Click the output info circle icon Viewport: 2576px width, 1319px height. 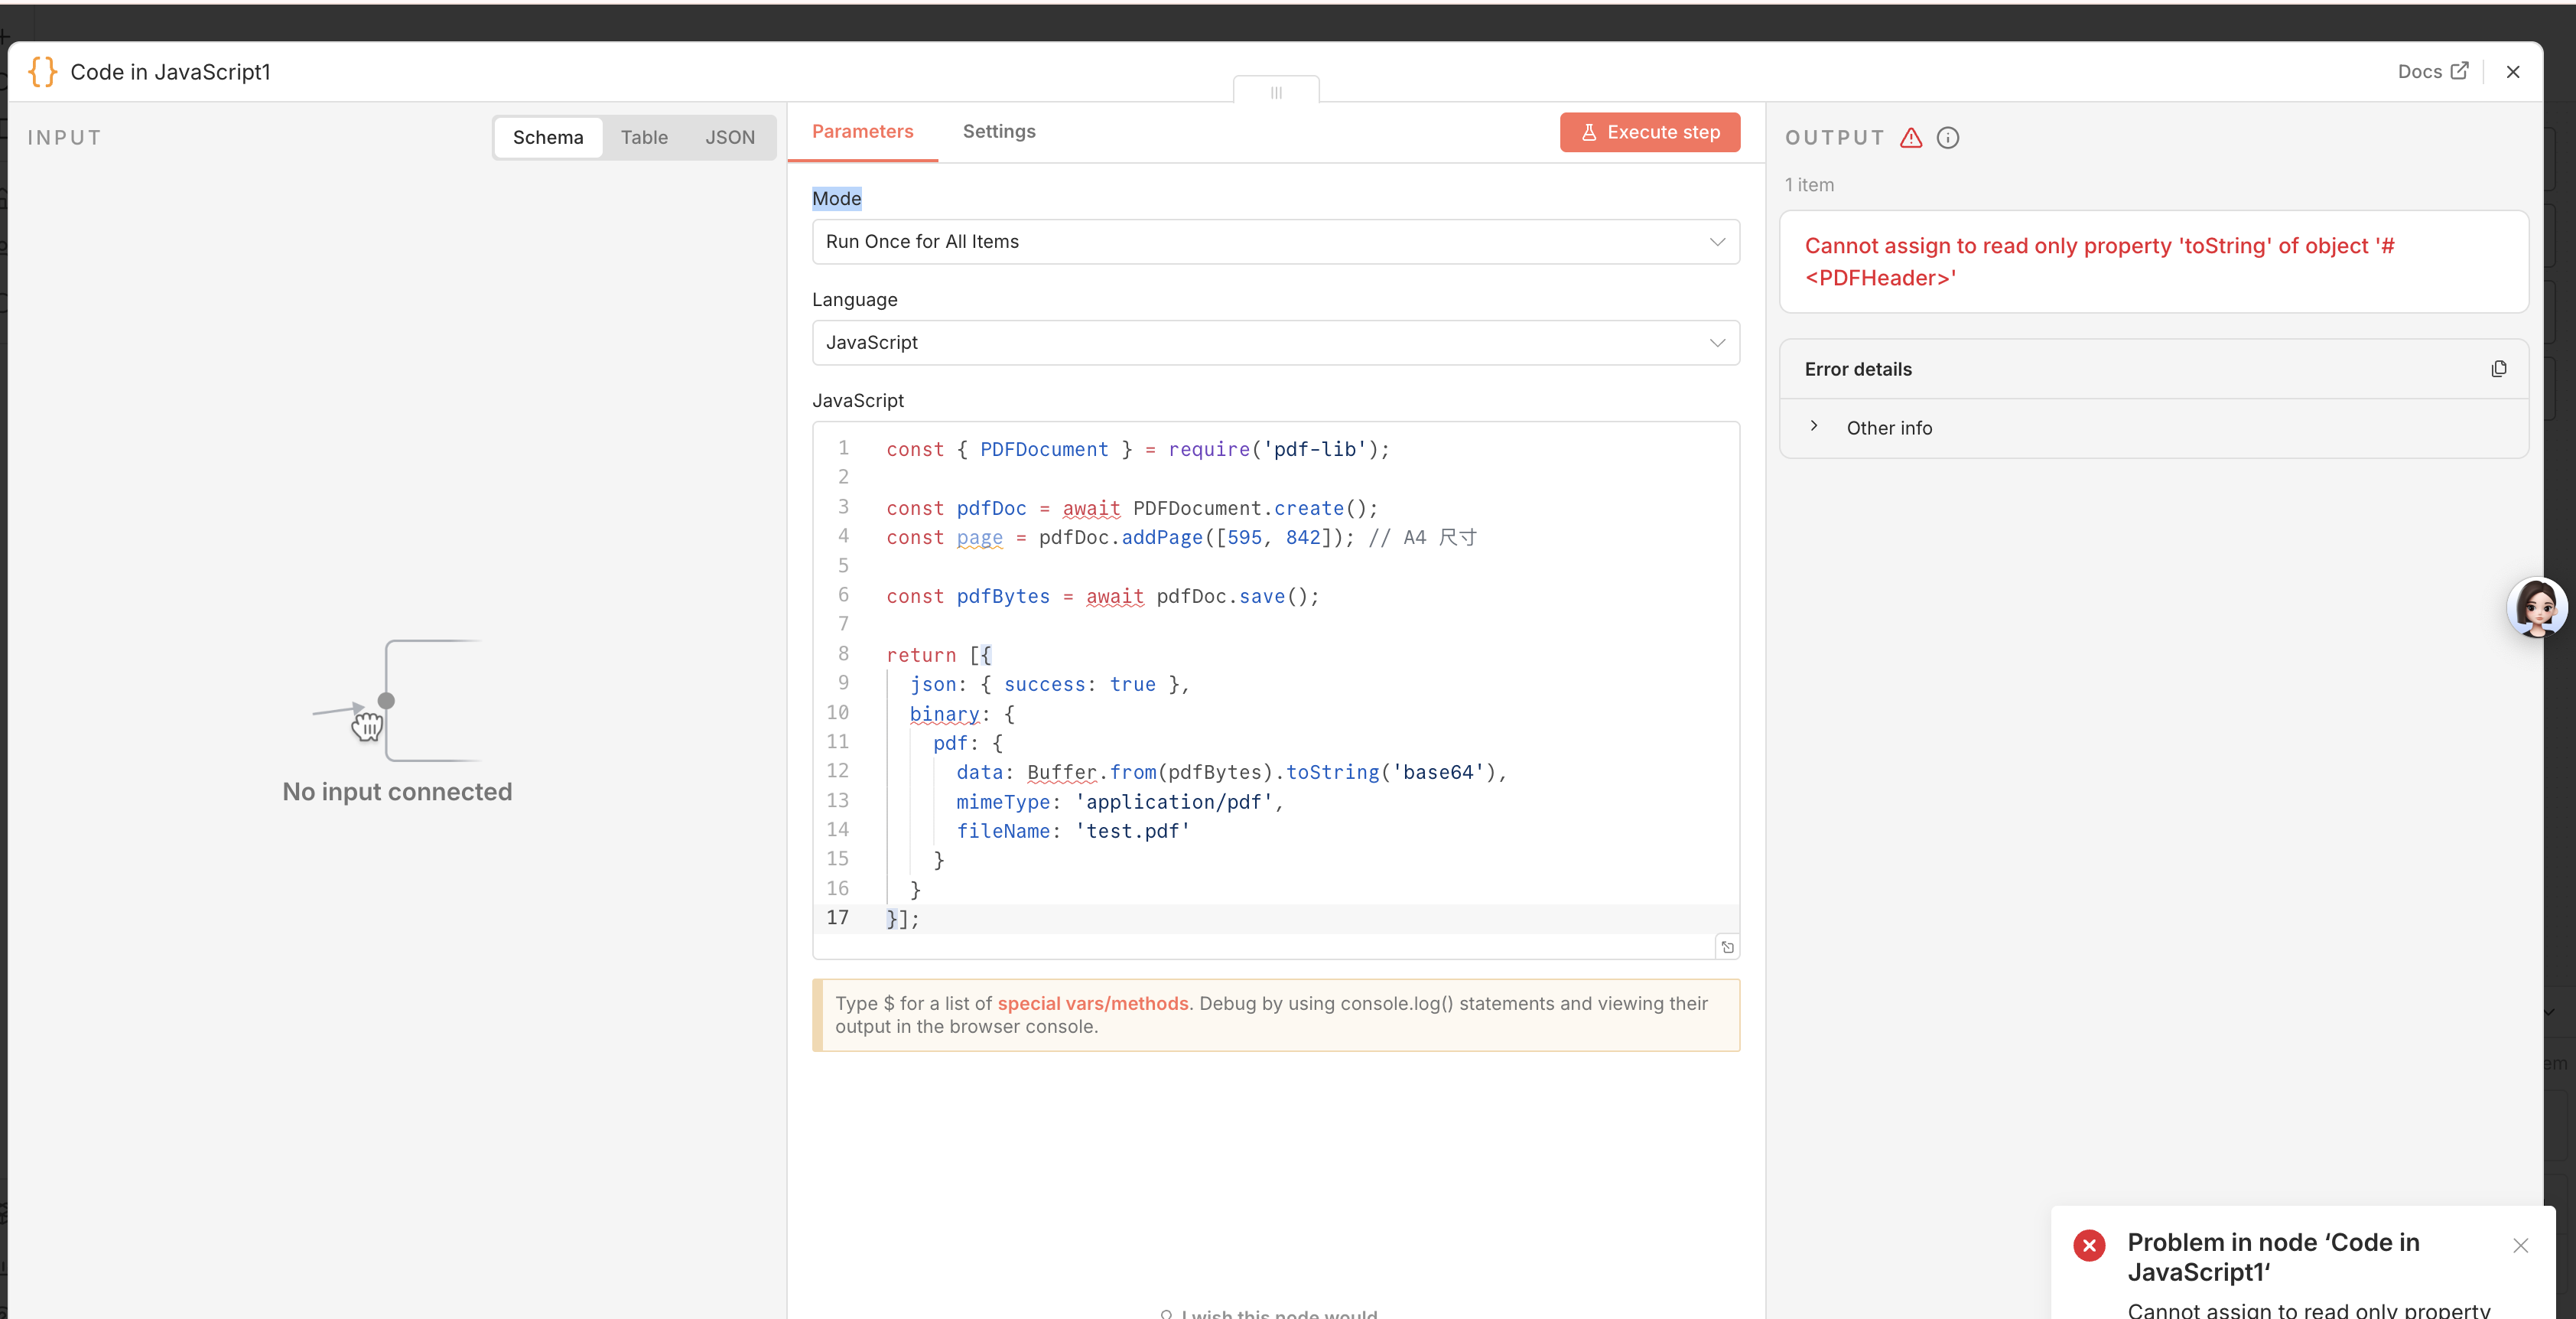[1947, 138]
